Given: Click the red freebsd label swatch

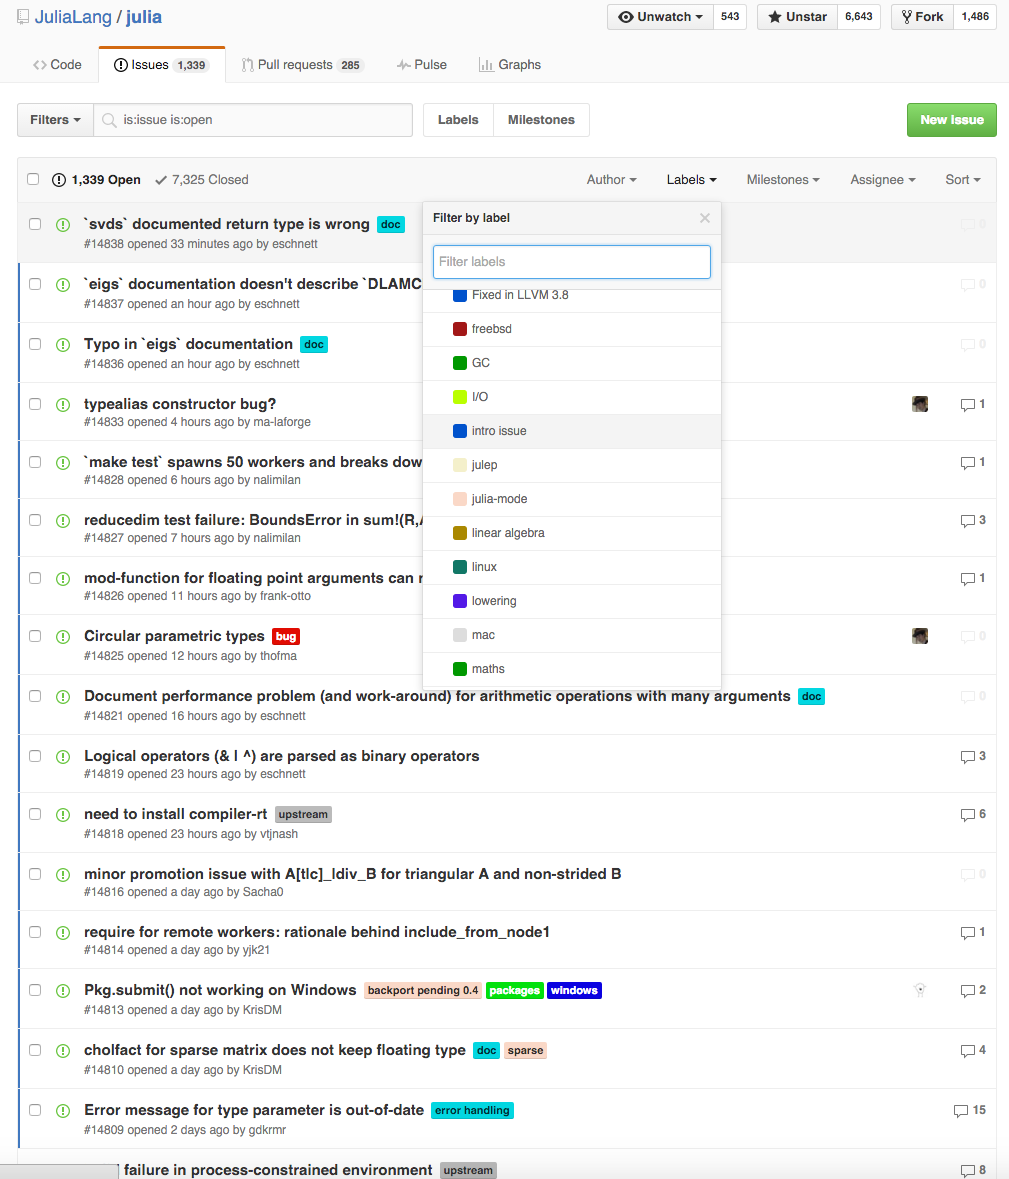Looking at the screenshot, I should click(x=460, y=329).
